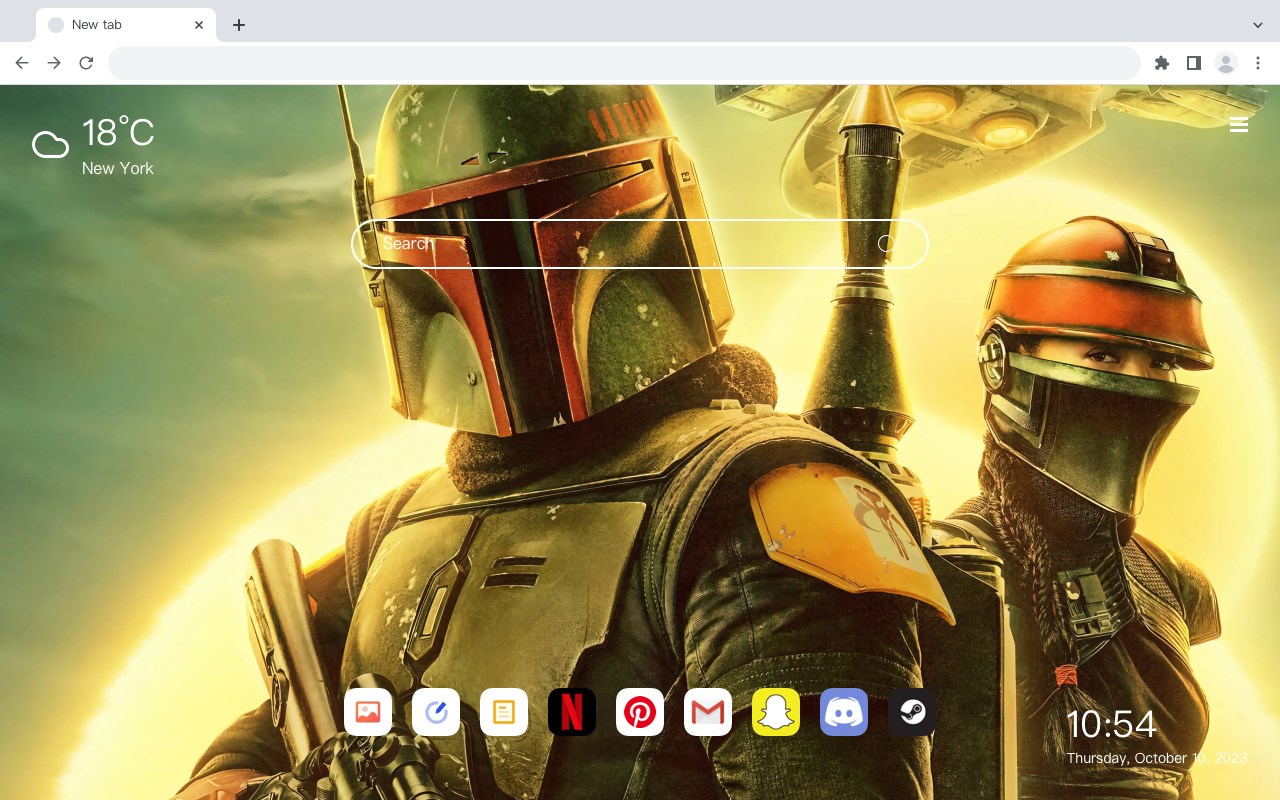Click the 10:54 clock display
The width and height of the screenshot is (1280, 800).
1111,724
